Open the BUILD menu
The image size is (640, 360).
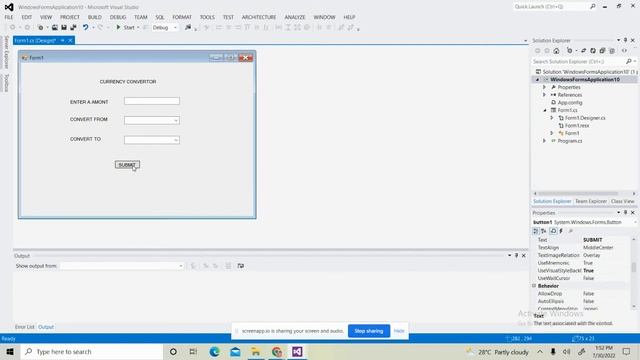(94, 17)
